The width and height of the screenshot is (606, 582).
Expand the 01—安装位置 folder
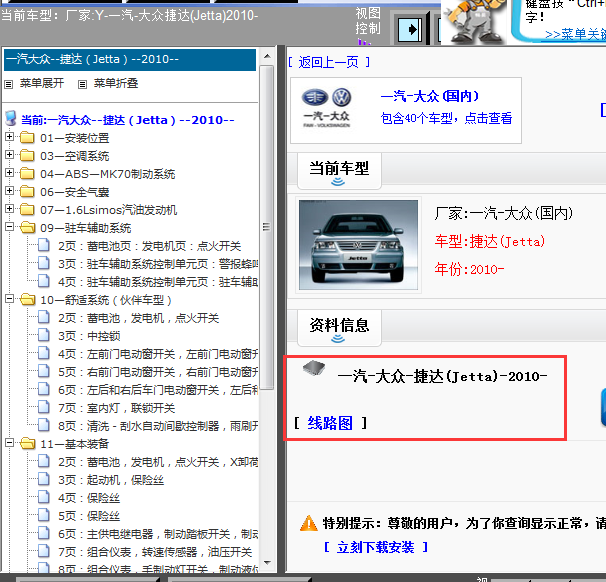tap(10, 137)
